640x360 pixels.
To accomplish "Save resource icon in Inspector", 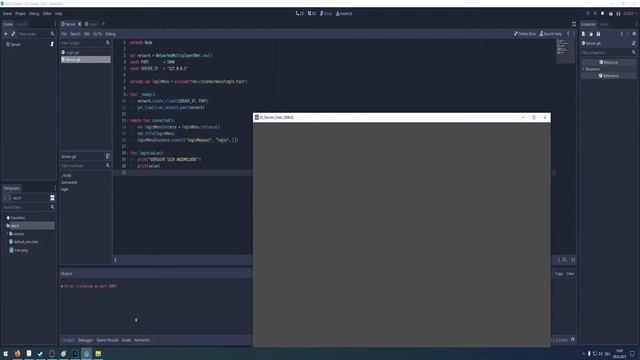I will (x=598, y=34).
